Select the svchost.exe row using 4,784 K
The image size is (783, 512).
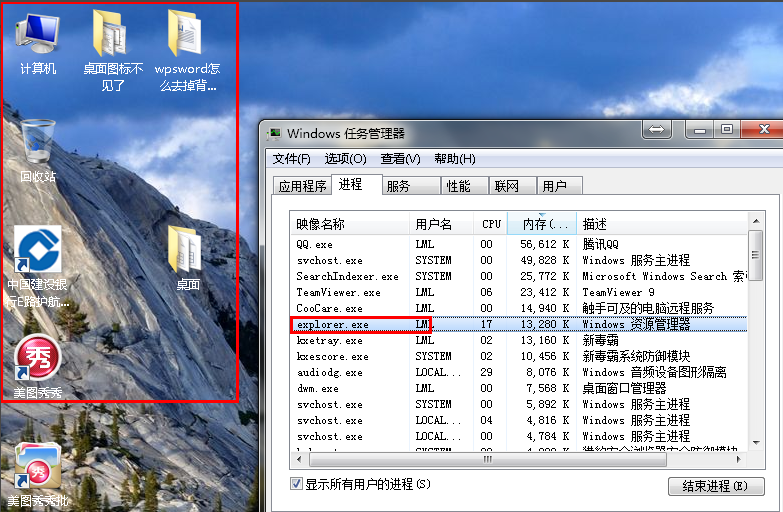[x=518, y=436]
